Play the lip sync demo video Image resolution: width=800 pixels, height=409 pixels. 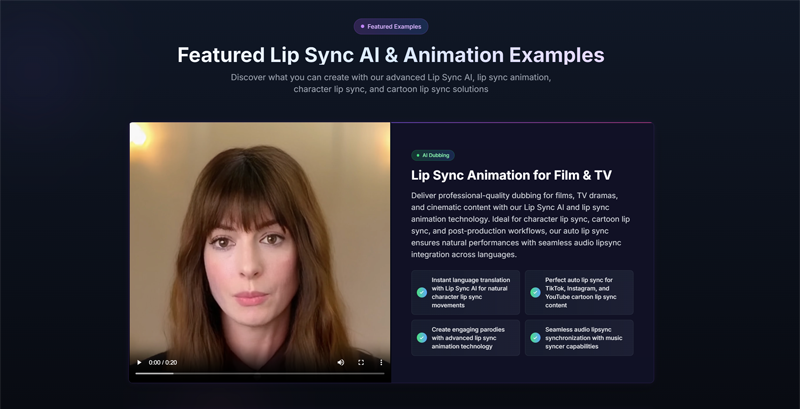coord(139,363)
